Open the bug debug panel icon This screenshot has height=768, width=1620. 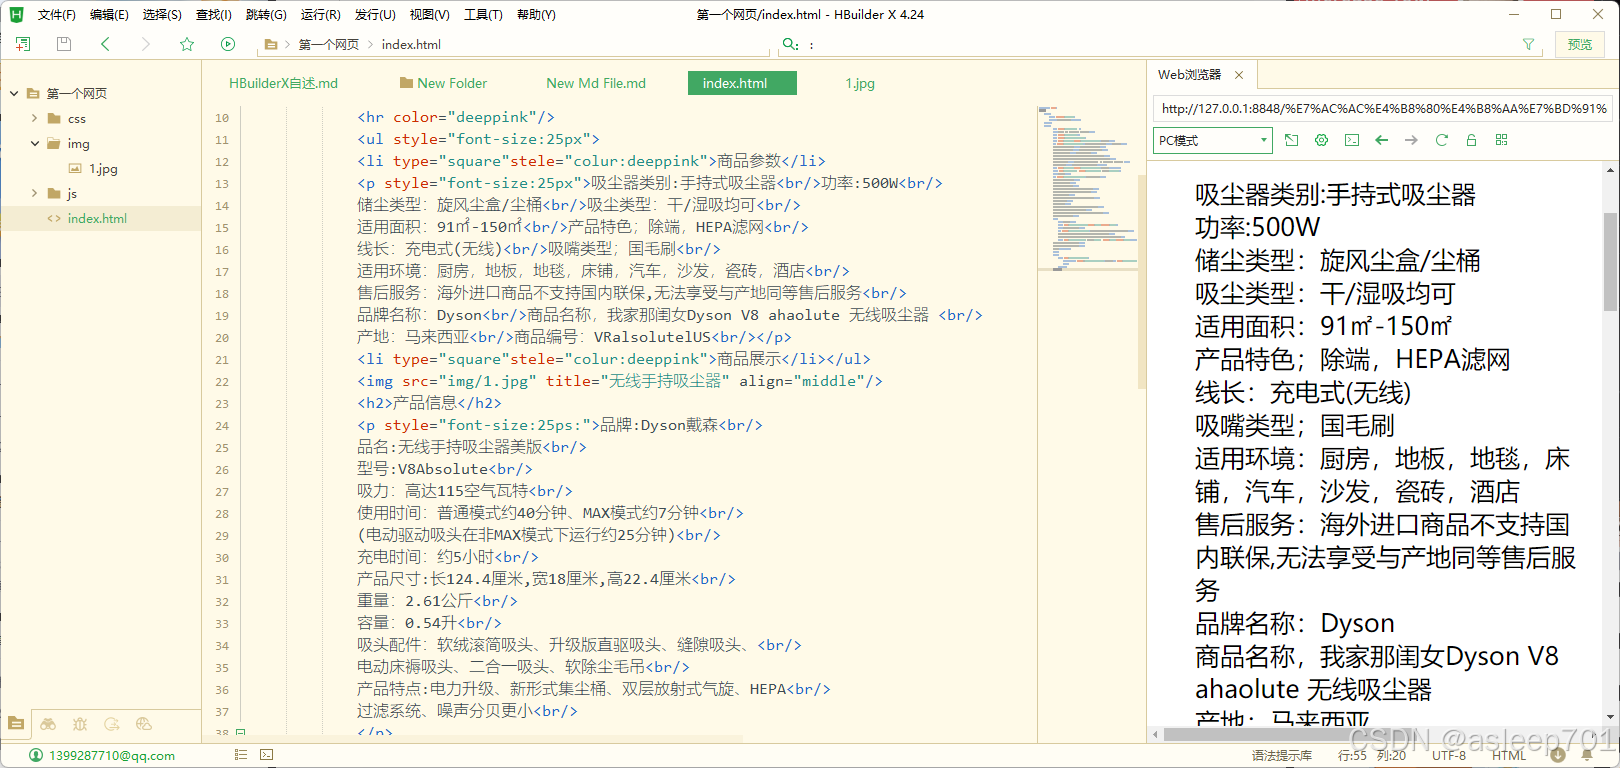[80, 723]
